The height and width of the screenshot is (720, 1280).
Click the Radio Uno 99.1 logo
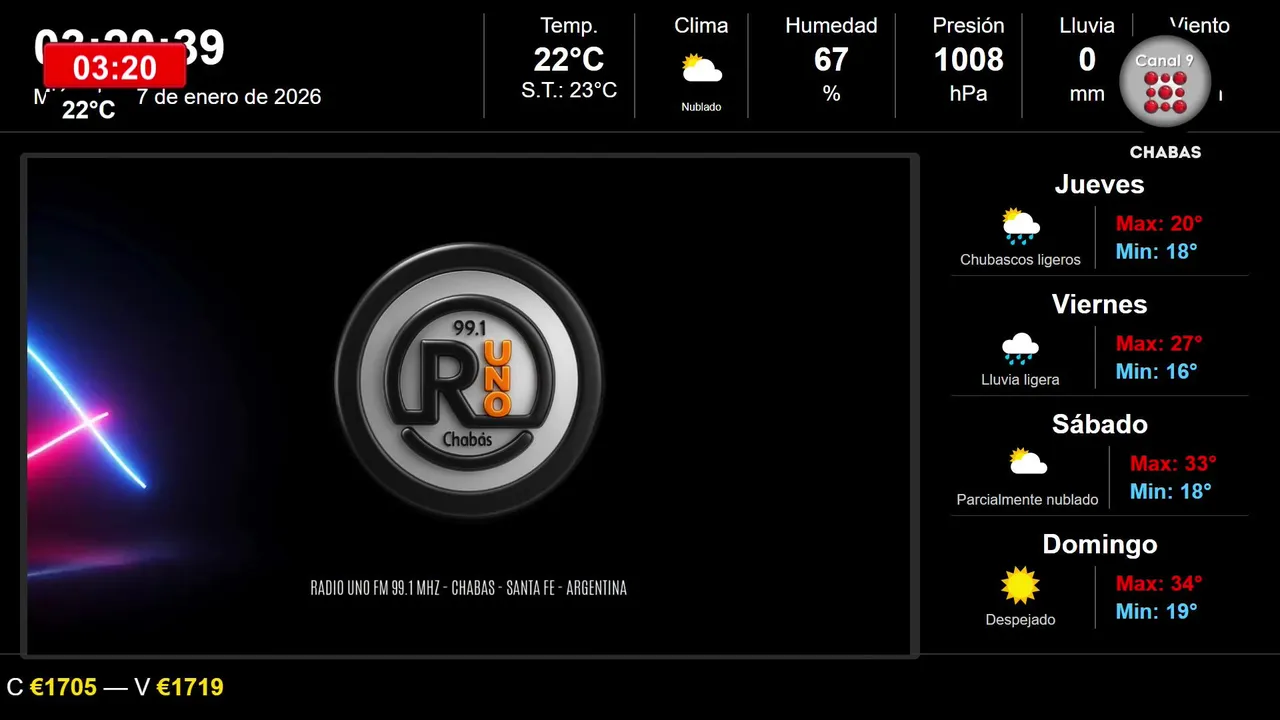click(x=468, y=381)
